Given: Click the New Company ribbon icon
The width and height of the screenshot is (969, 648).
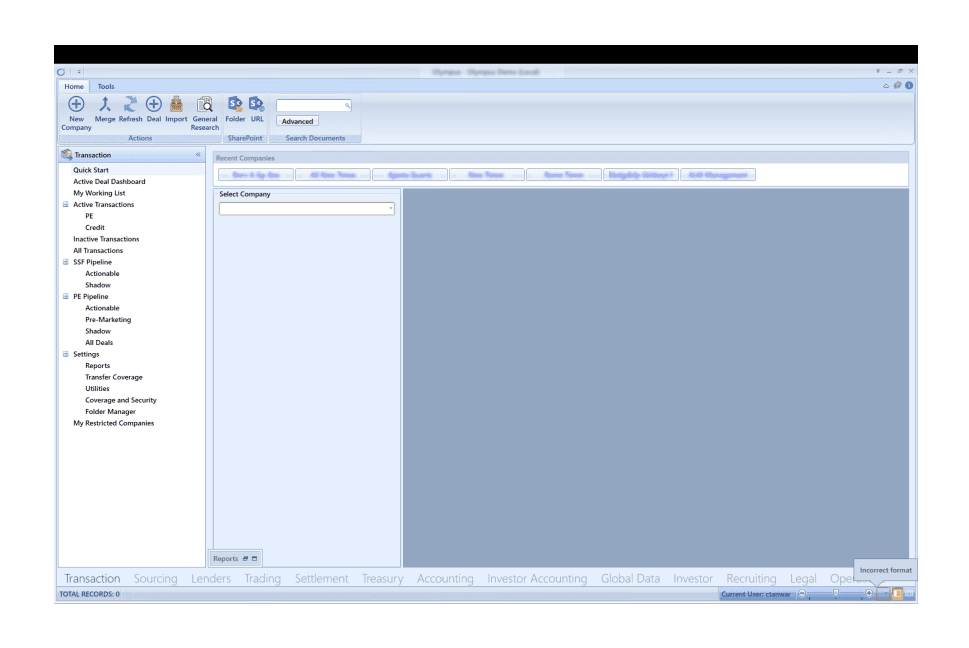Looking at the screenshot, I should click(x=76, y=104).
